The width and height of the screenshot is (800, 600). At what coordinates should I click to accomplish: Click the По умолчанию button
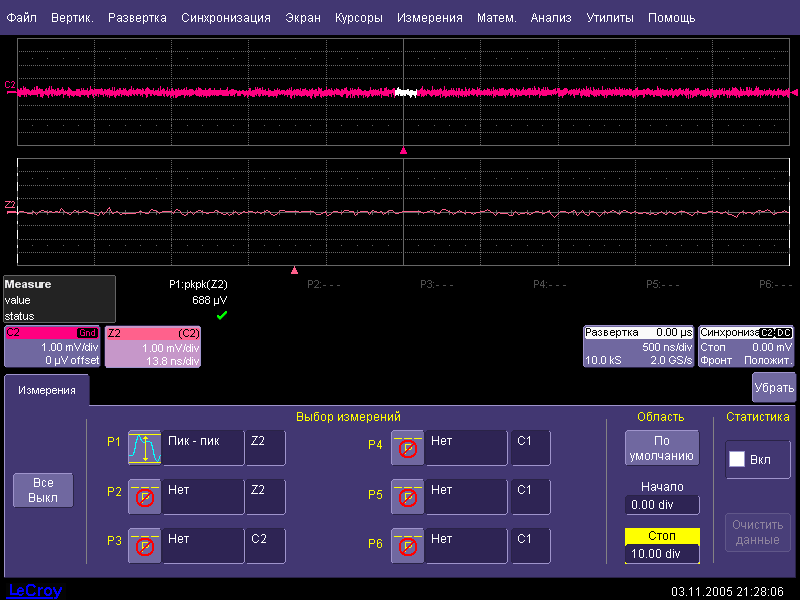(661, 448)
